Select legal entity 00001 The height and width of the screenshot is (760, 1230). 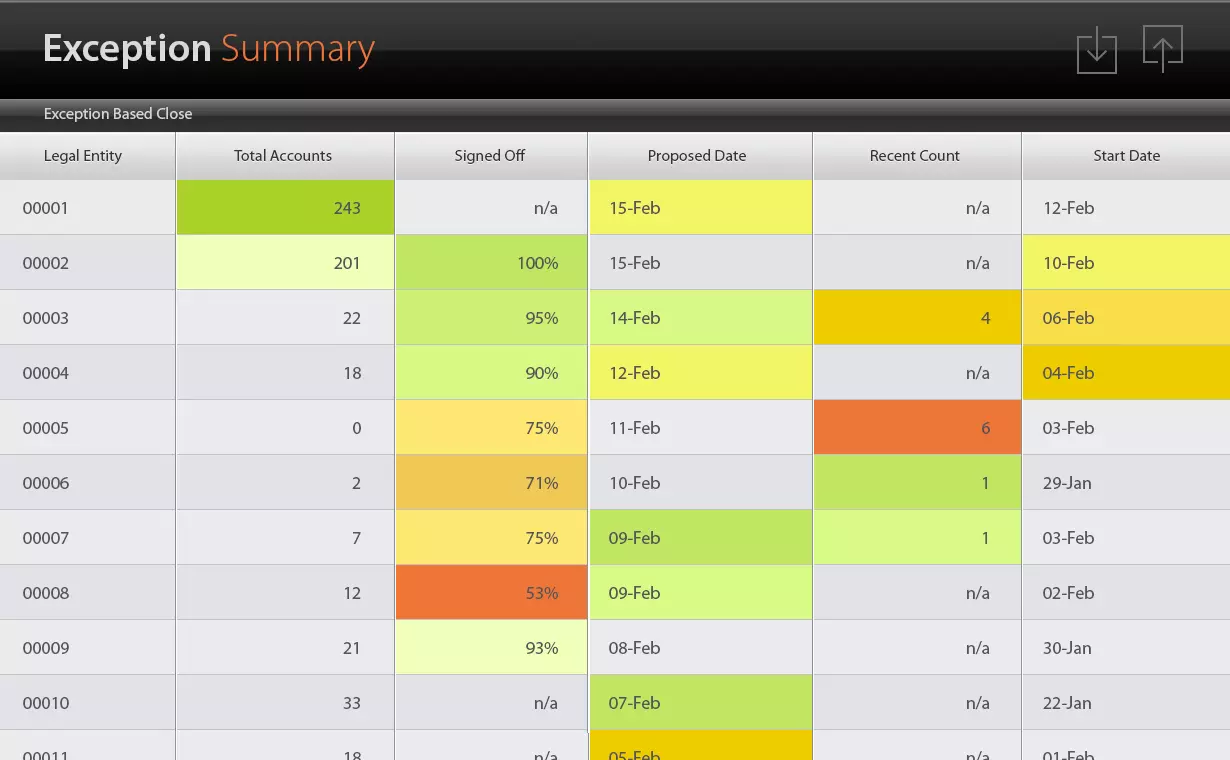(87, 208)
